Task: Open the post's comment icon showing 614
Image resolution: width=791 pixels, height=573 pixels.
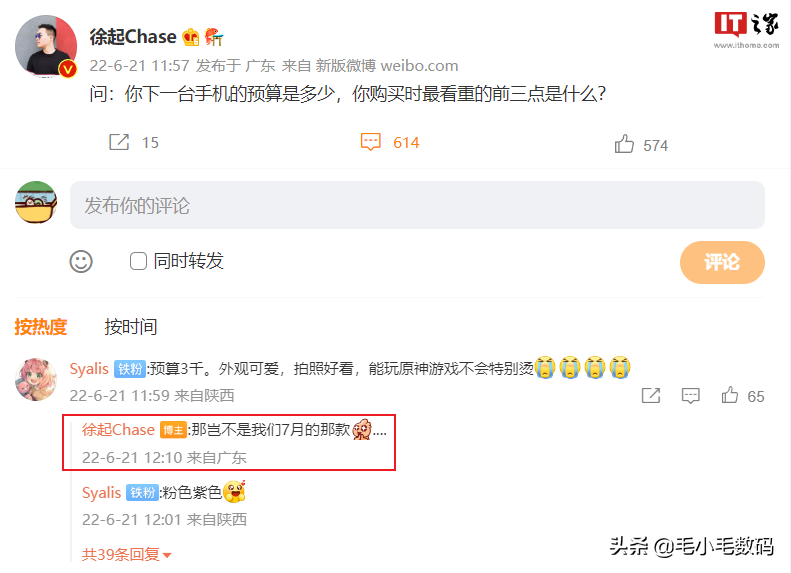Action: (370, 142)
